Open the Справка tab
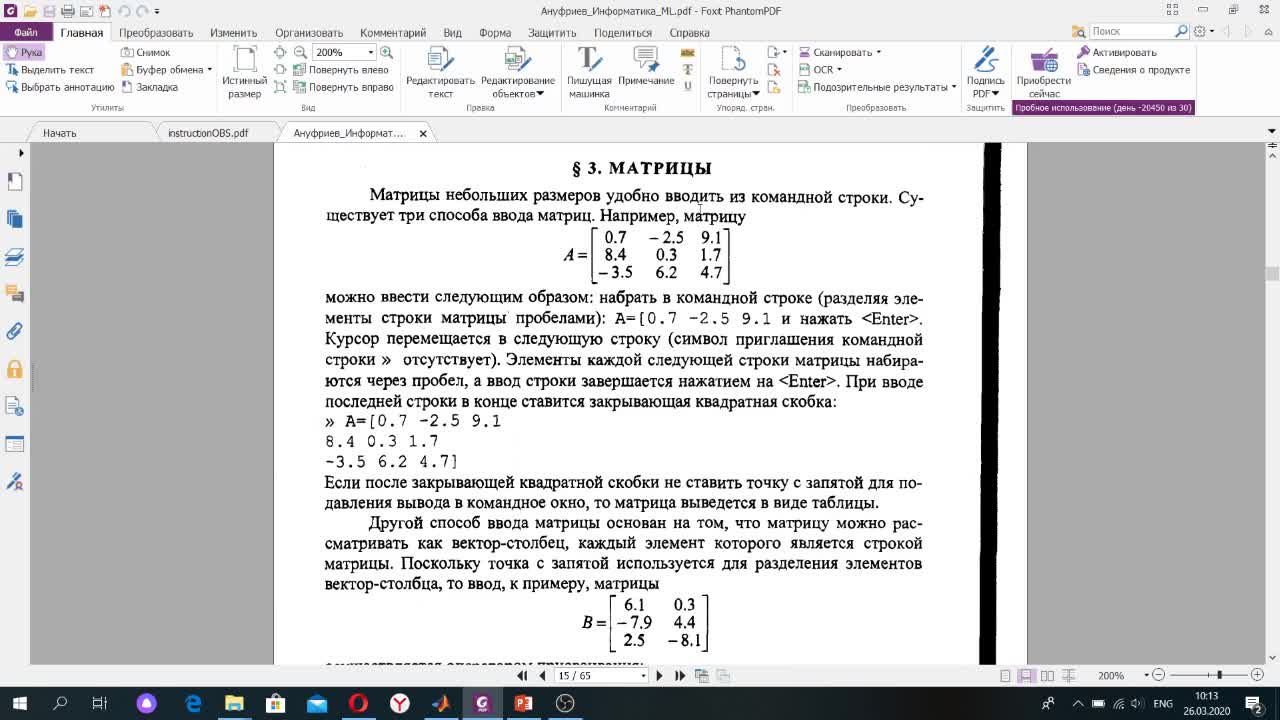Viewport: 1280px width, 720px height. [689, 32]
